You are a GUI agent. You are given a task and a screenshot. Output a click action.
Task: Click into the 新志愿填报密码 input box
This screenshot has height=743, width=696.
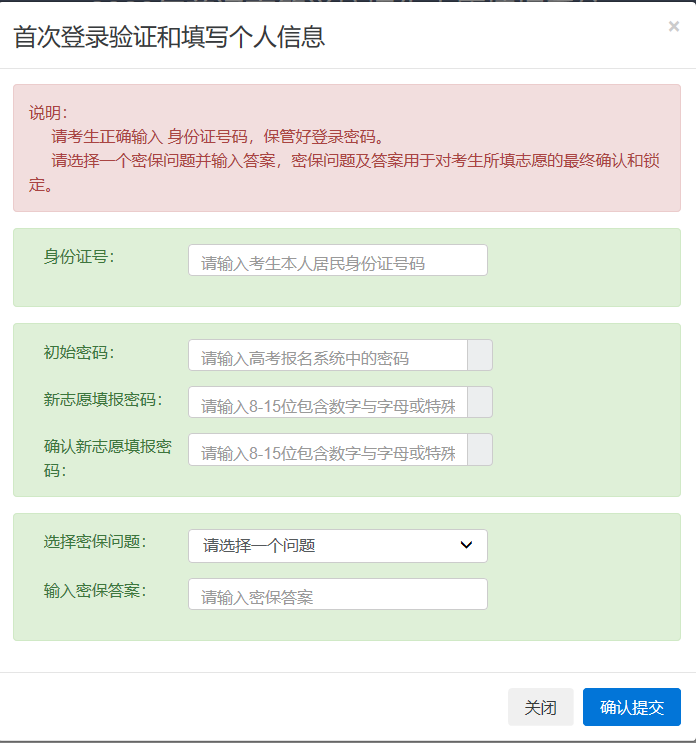[328, 402]
